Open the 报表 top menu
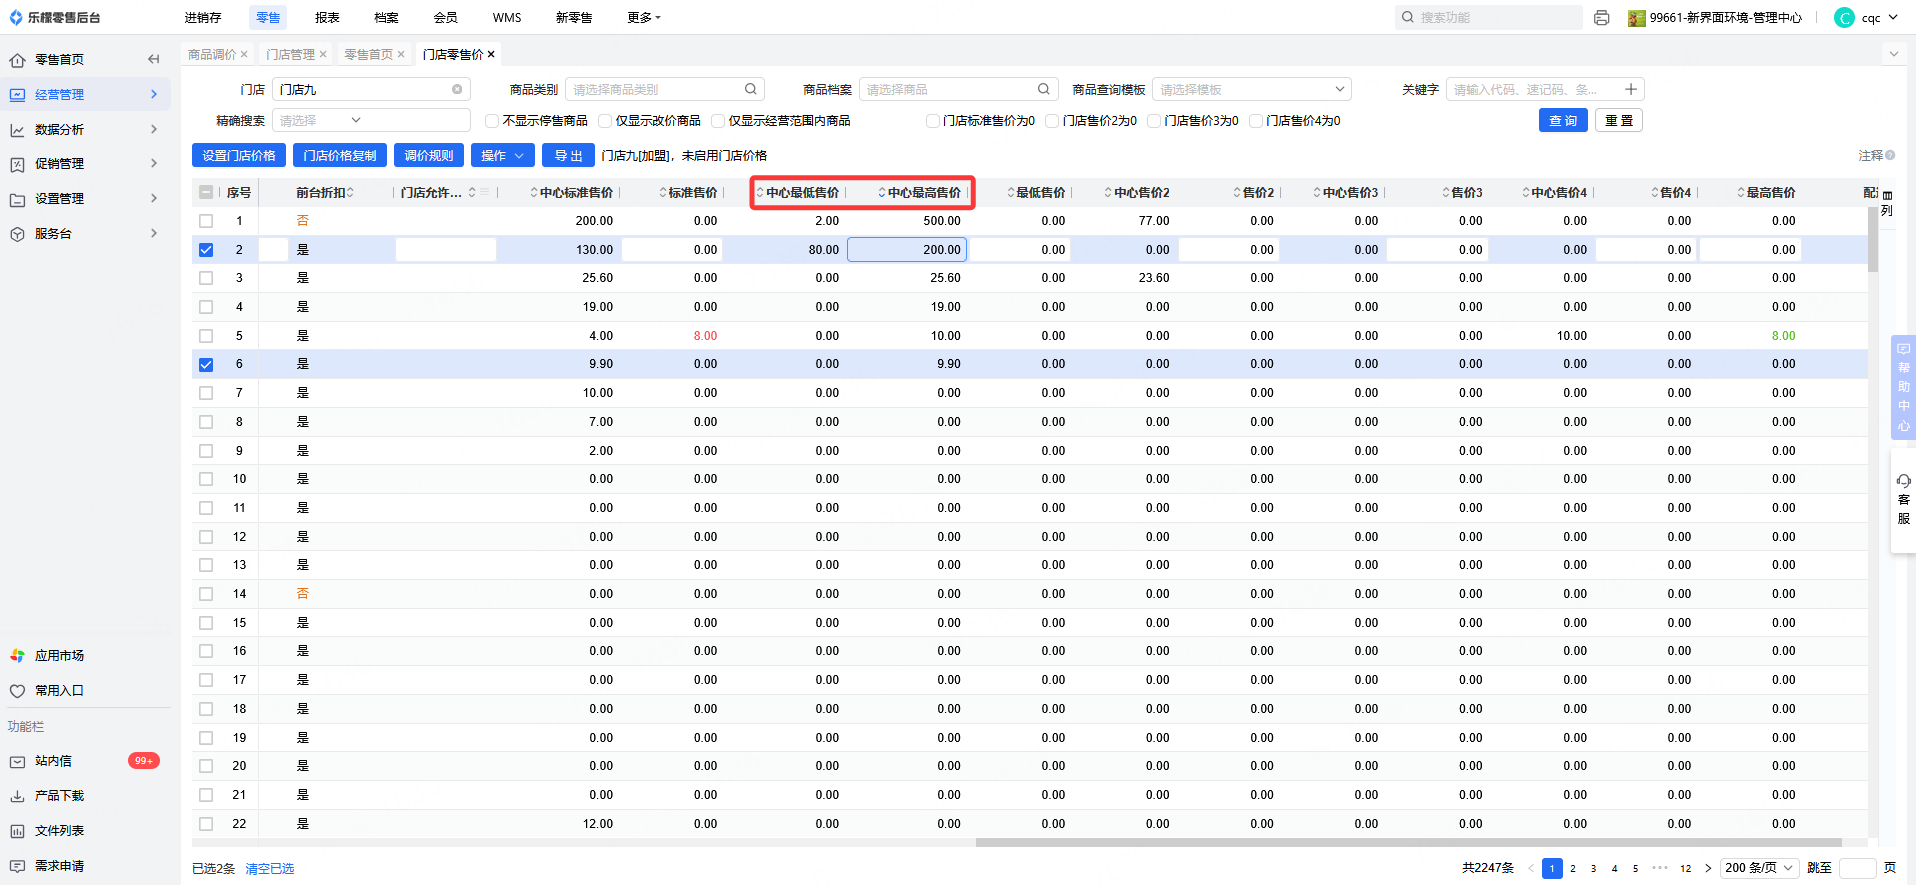 click(x=327, y=18)
